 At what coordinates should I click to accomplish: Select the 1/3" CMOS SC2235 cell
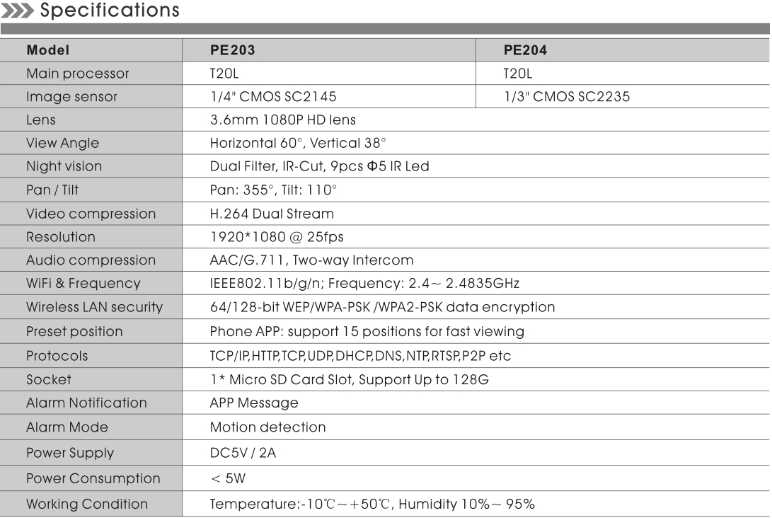point(567,97)
